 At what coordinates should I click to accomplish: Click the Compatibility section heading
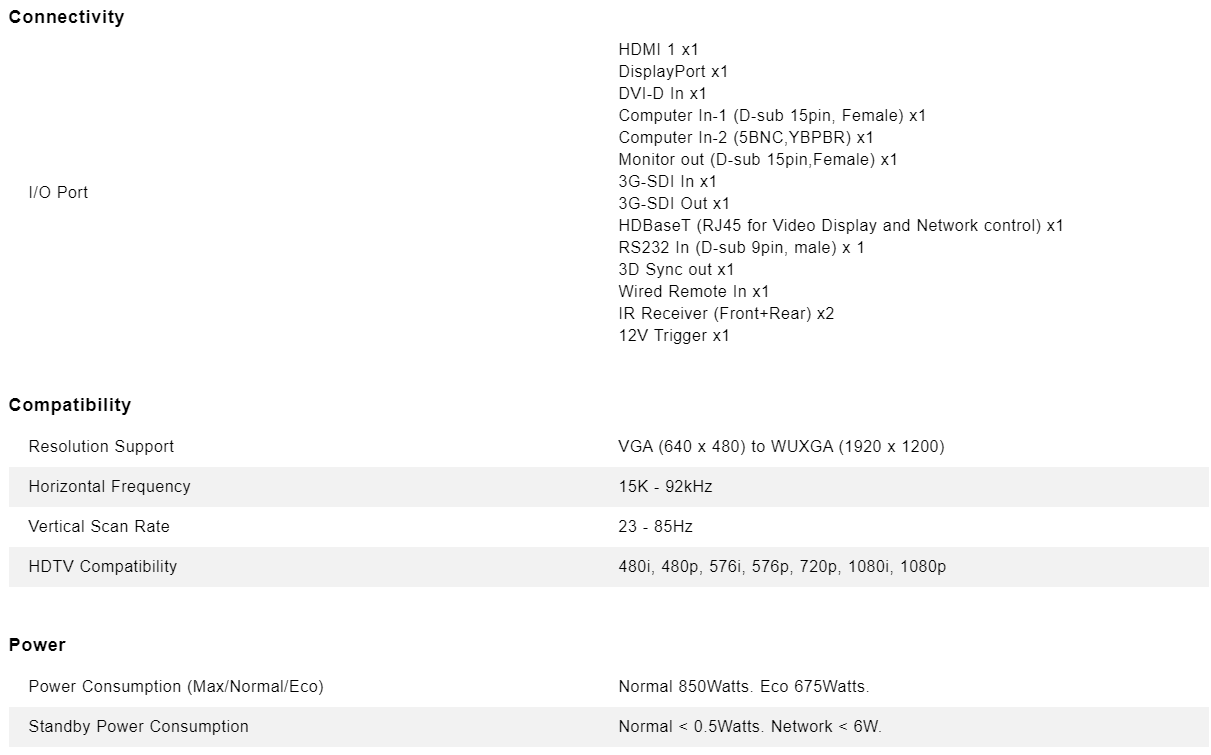coord(70,405)
